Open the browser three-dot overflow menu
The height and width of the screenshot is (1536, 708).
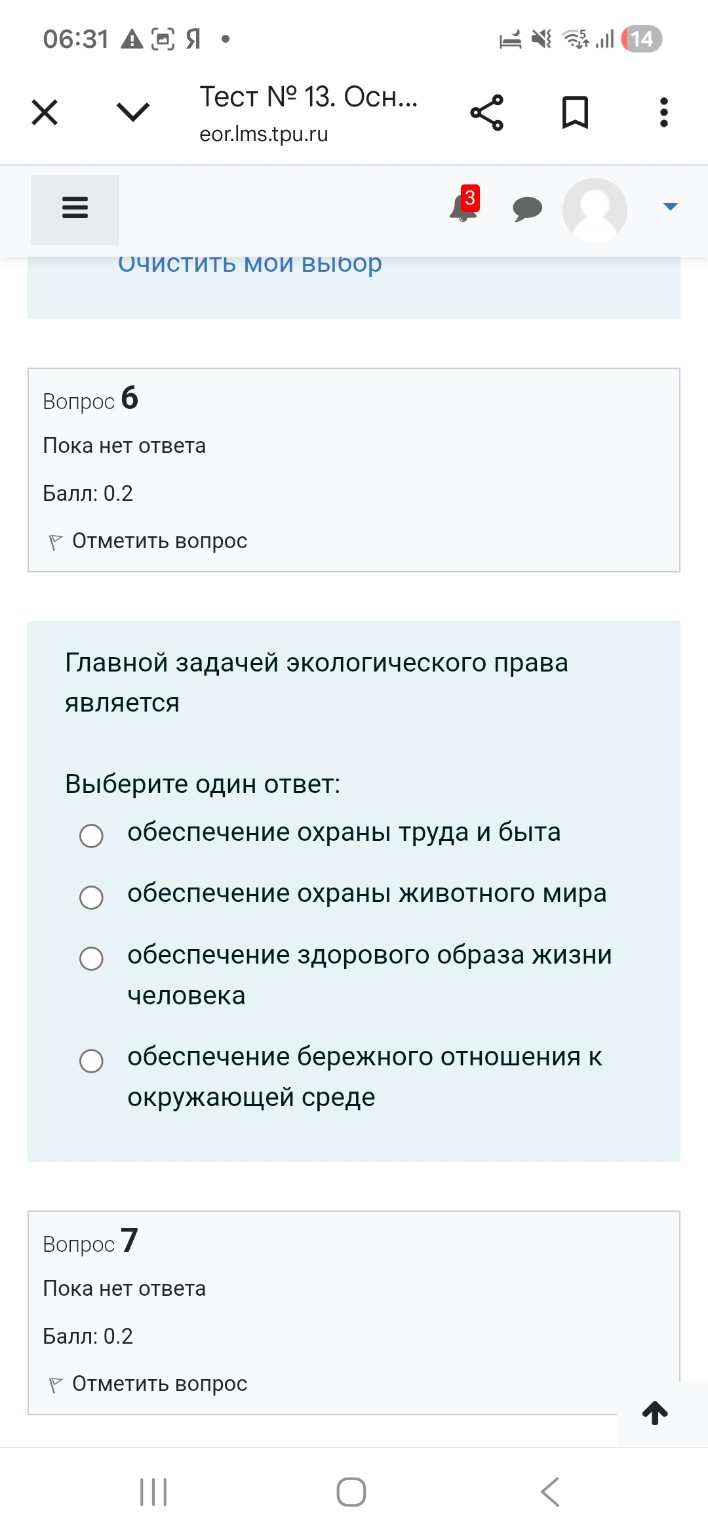pyautogui.click(x=663, y=112)
